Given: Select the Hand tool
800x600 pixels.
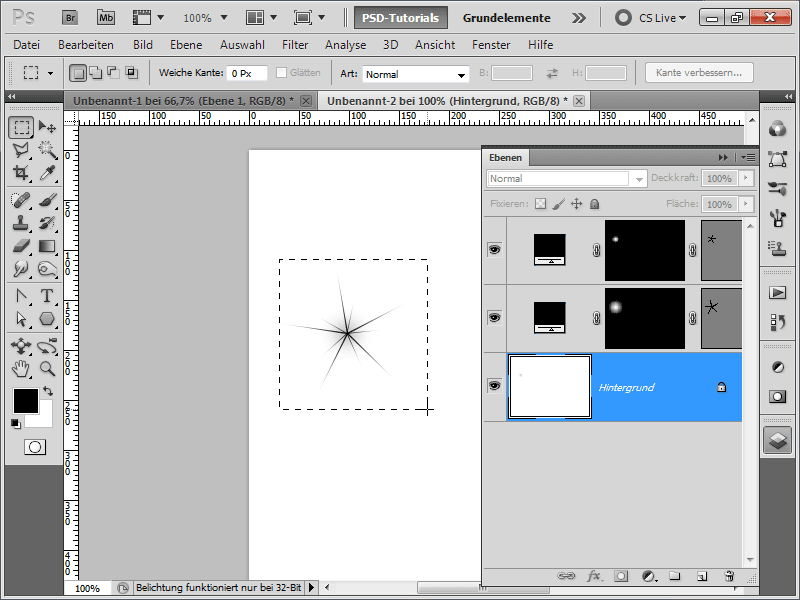Looking at the screenshot, I should [x=21, y=368].
